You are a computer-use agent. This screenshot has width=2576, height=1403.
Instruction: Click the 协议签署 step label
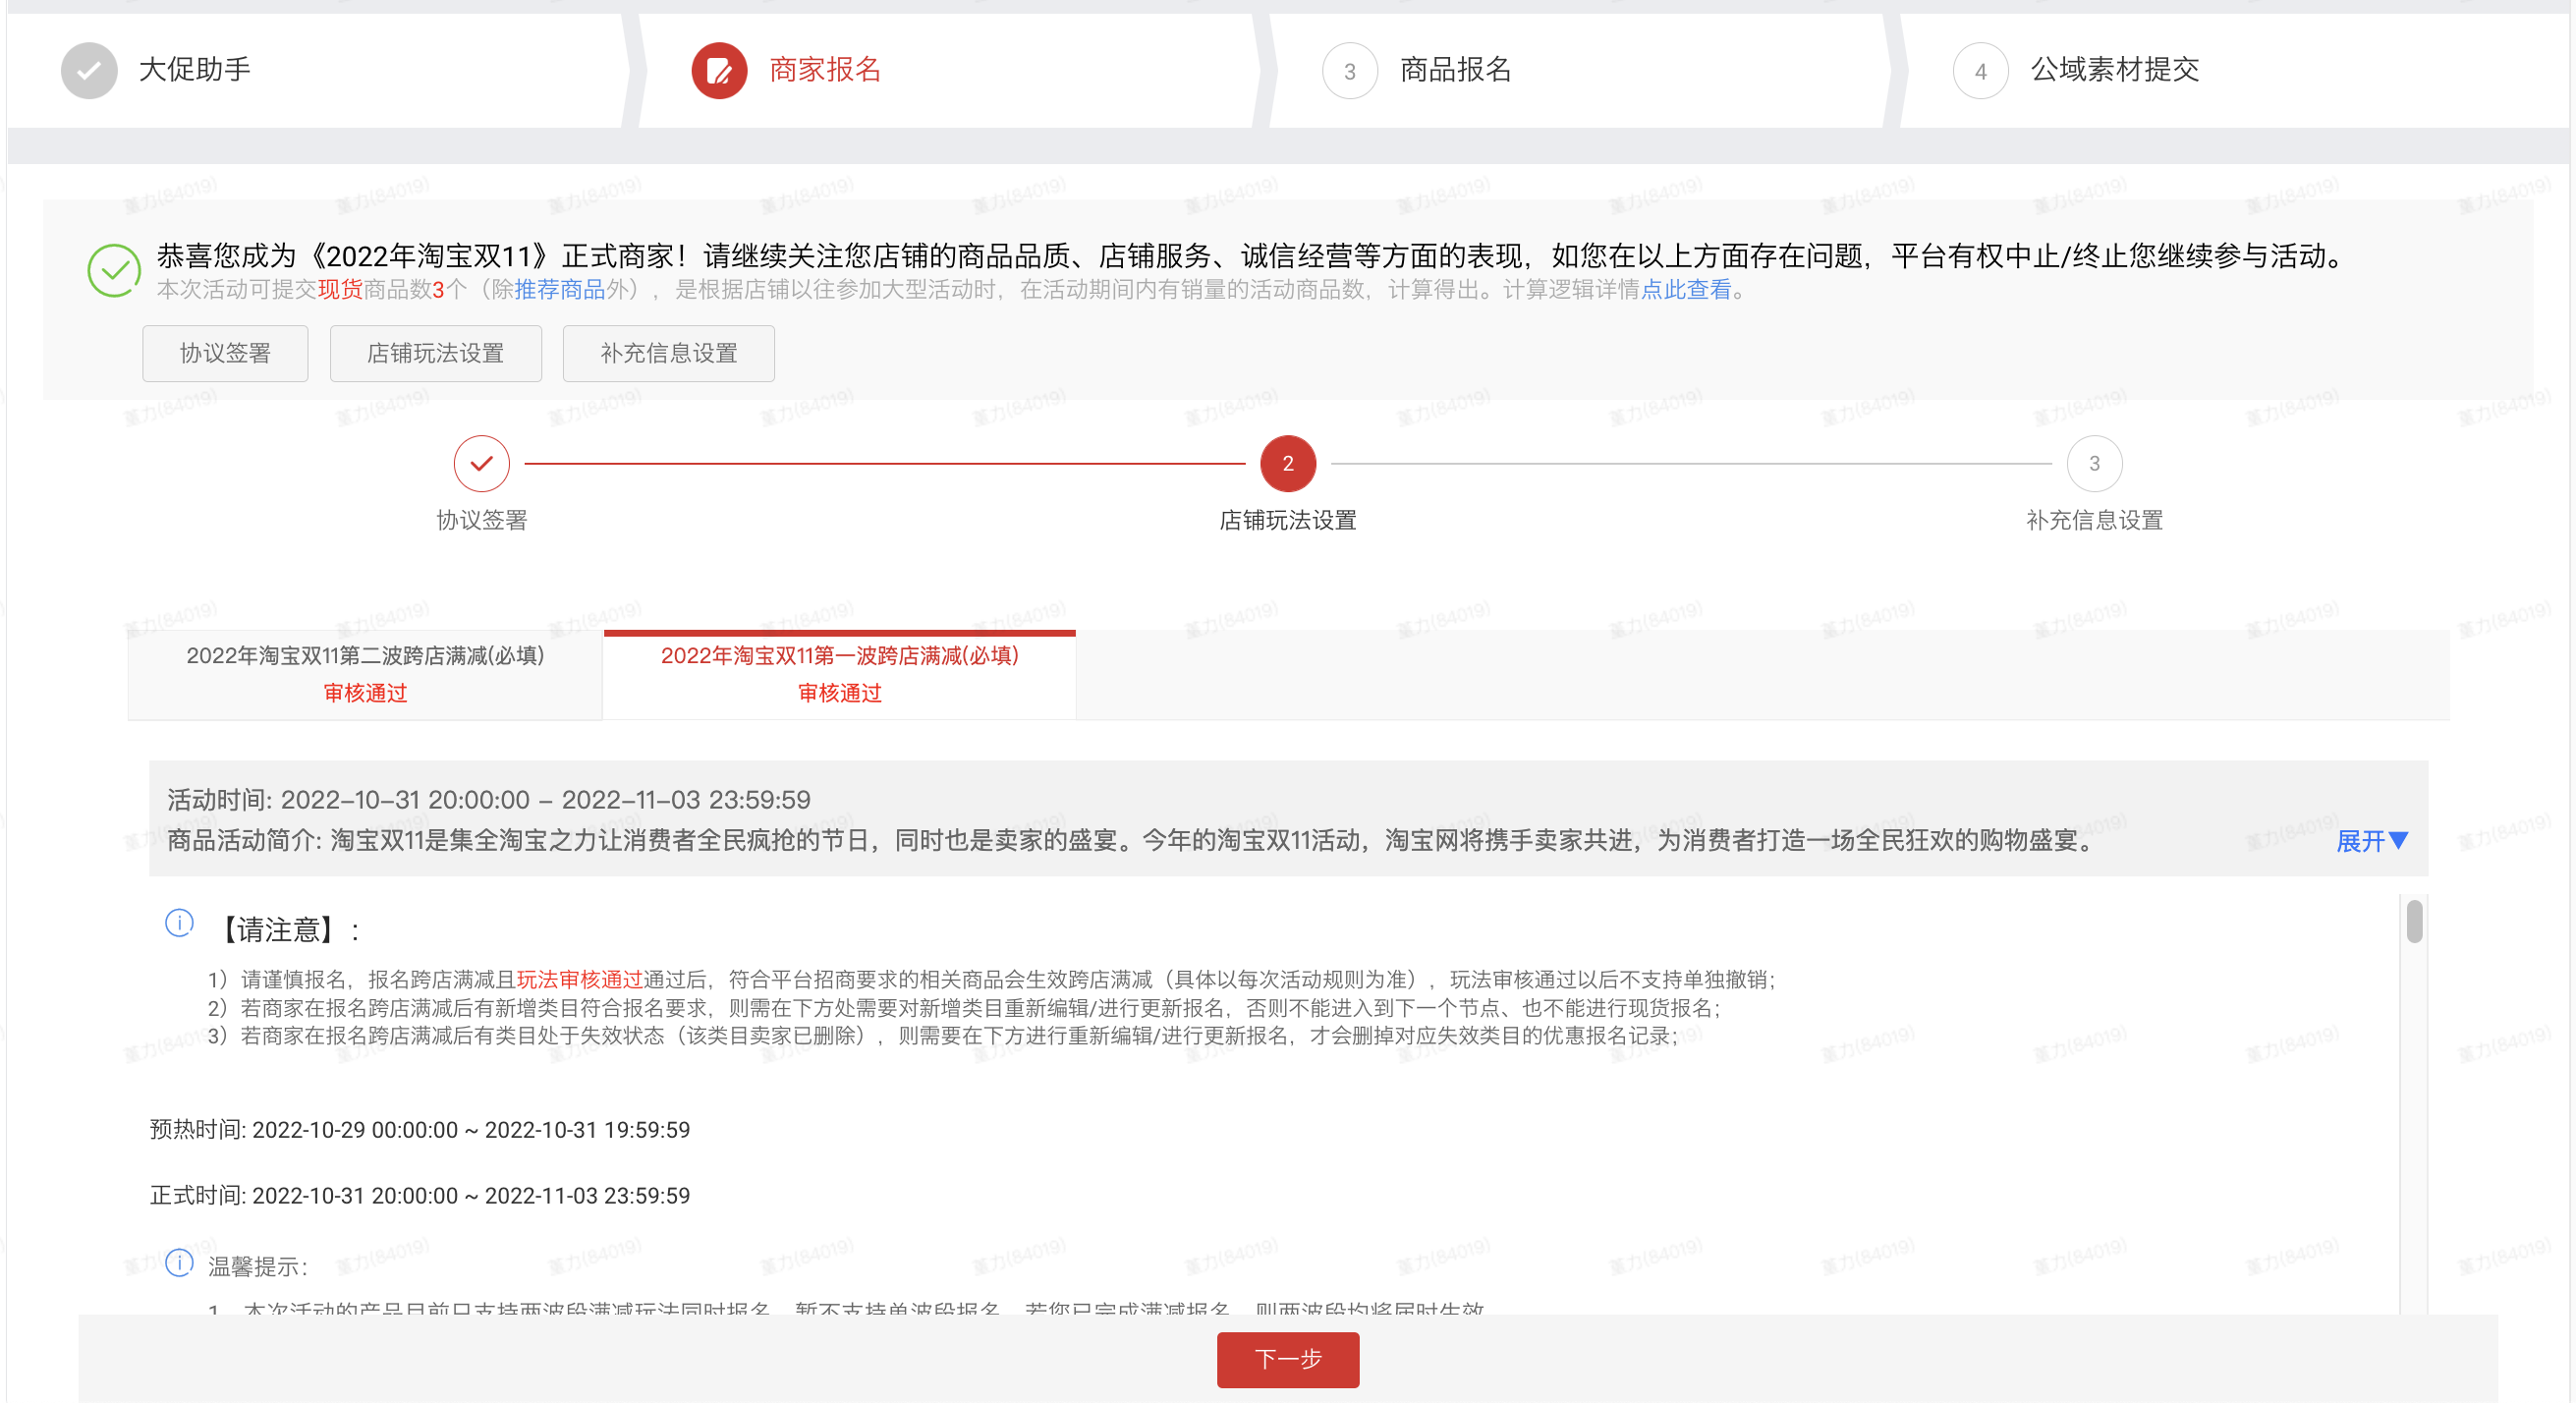(482, 520)
